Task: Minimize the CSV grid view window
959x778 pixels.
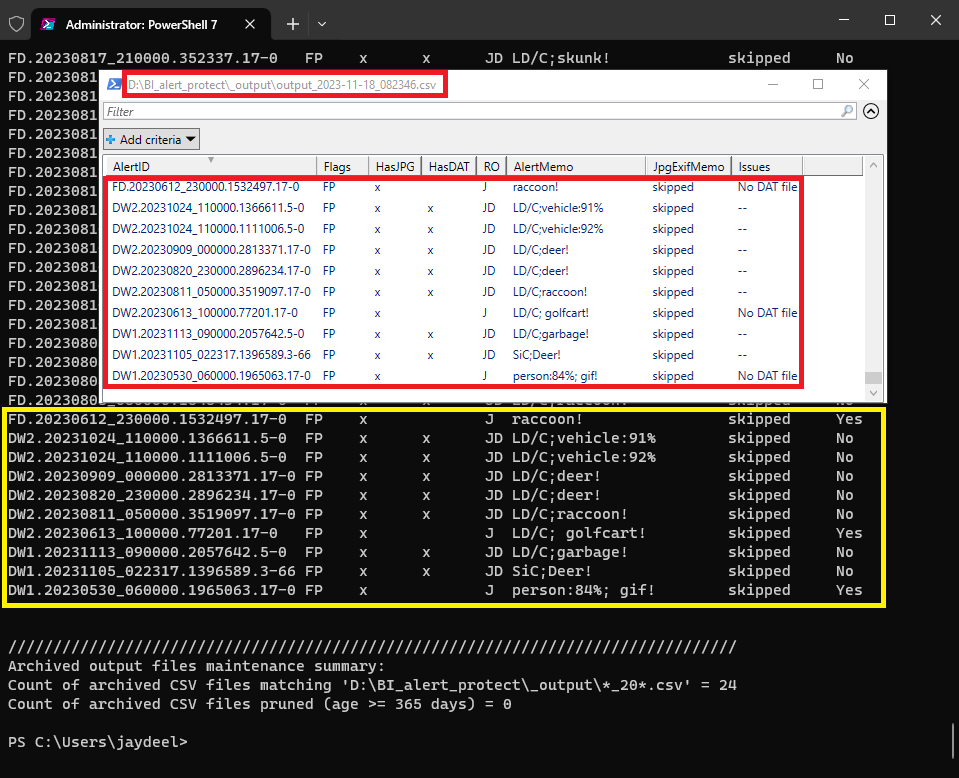Action: click(x=773, y=84)
